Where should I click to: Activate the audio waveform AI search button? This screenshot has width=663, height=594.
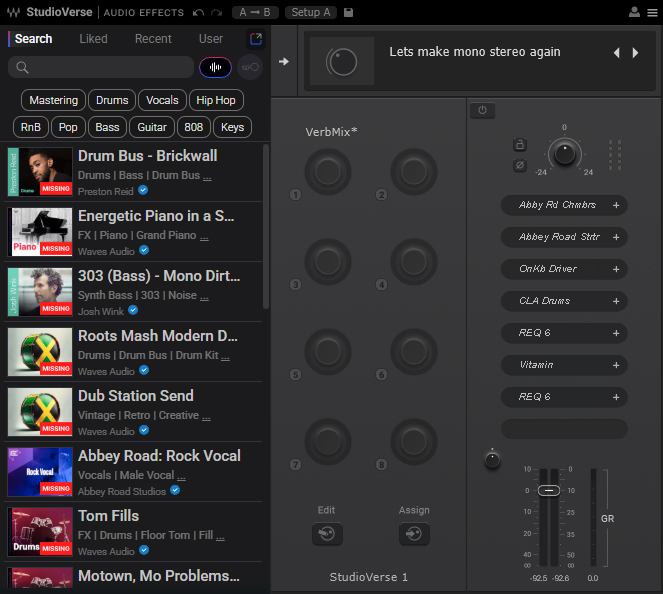tap(215, 67)
